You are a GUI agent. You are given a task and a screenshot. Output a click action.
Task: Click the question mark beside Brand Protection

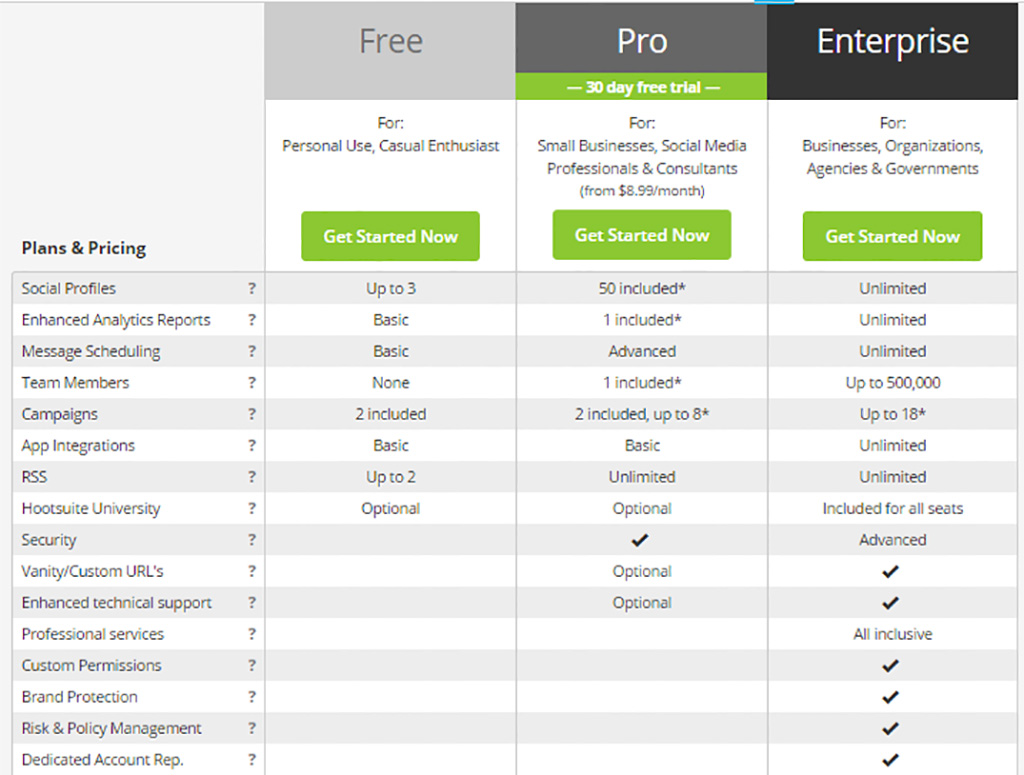click(252, 697)
